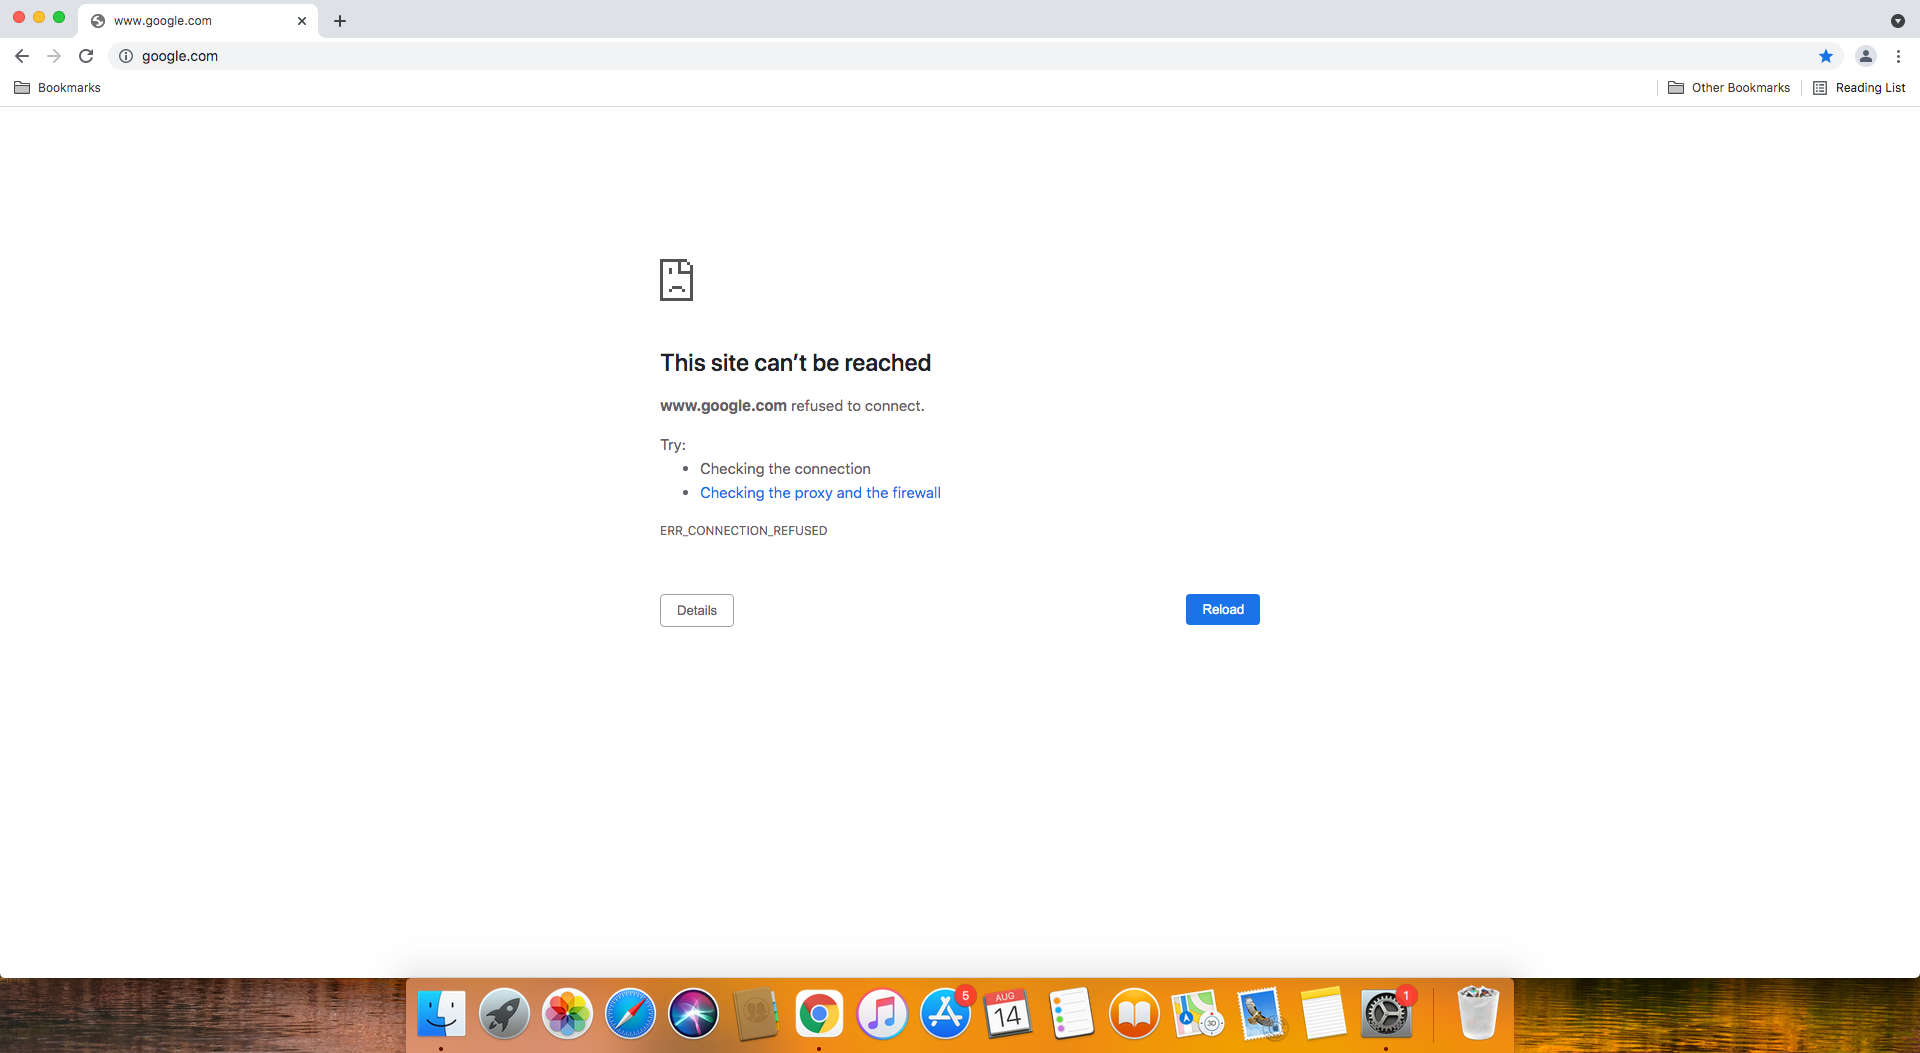Maximize window with the green button
Viewport: 1920px width, 1053px height.
[59, 18]
